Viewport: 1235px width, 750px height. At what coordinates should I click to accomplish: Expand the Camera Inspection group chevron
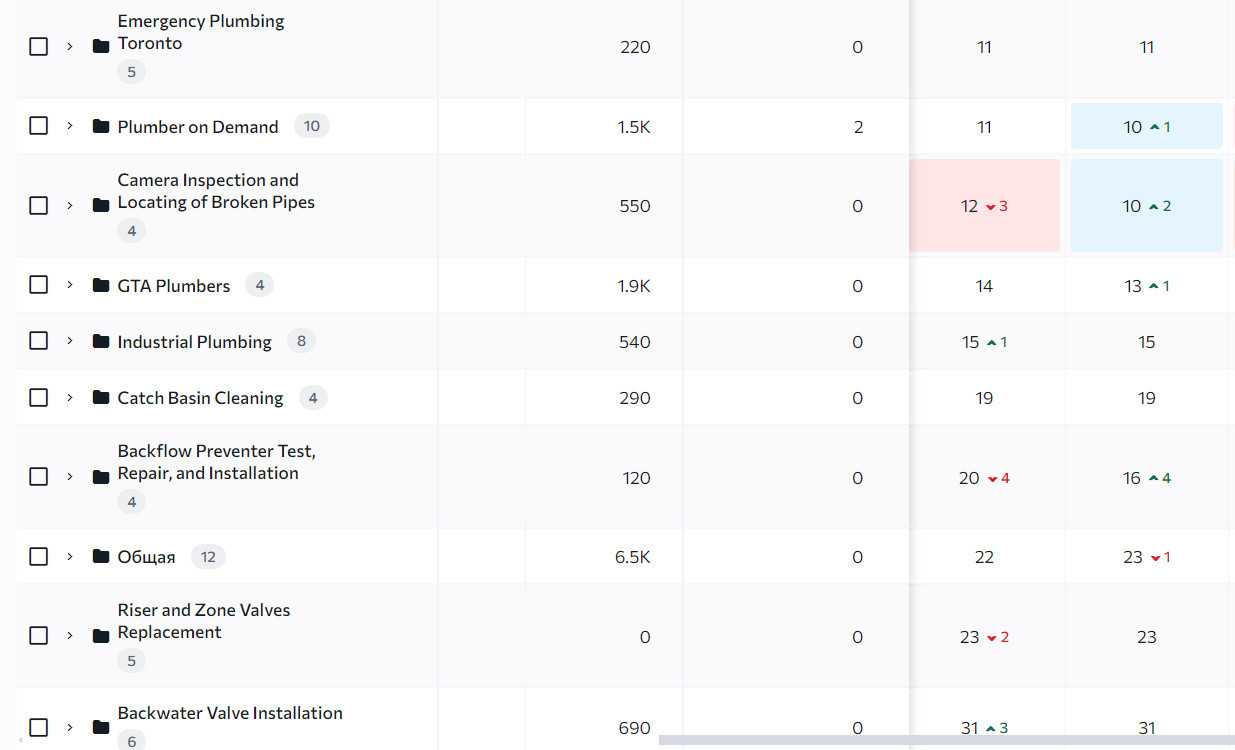click(69, 205)
